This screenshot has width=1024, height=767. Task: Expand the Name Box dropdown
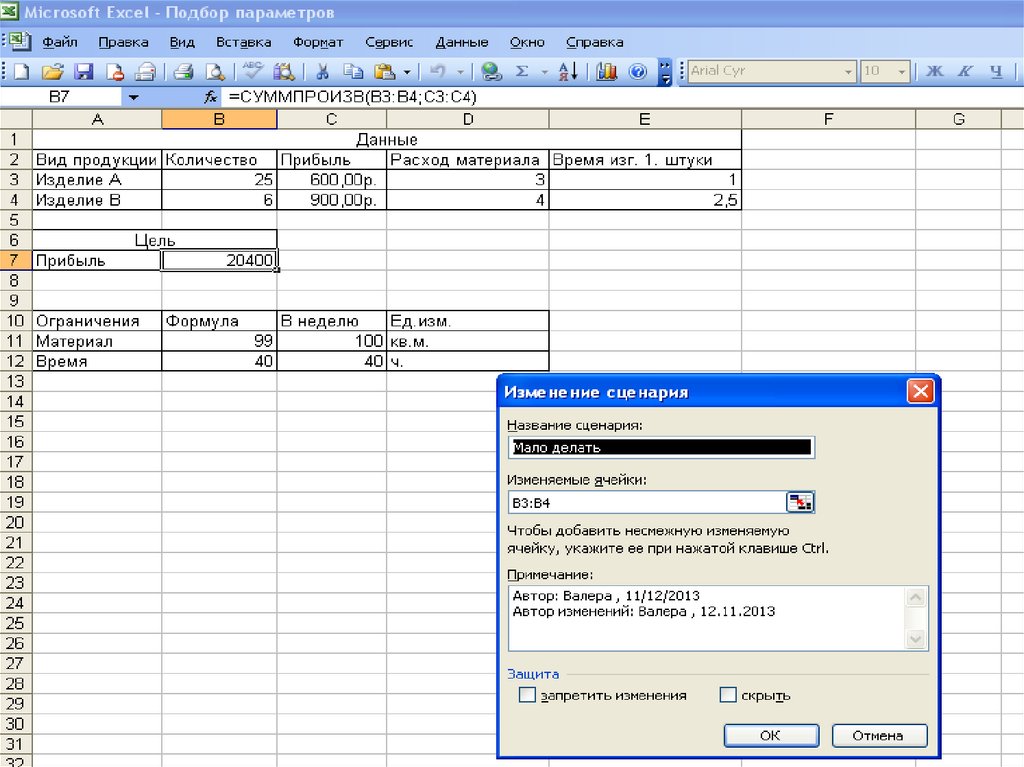tap(134, 97)
